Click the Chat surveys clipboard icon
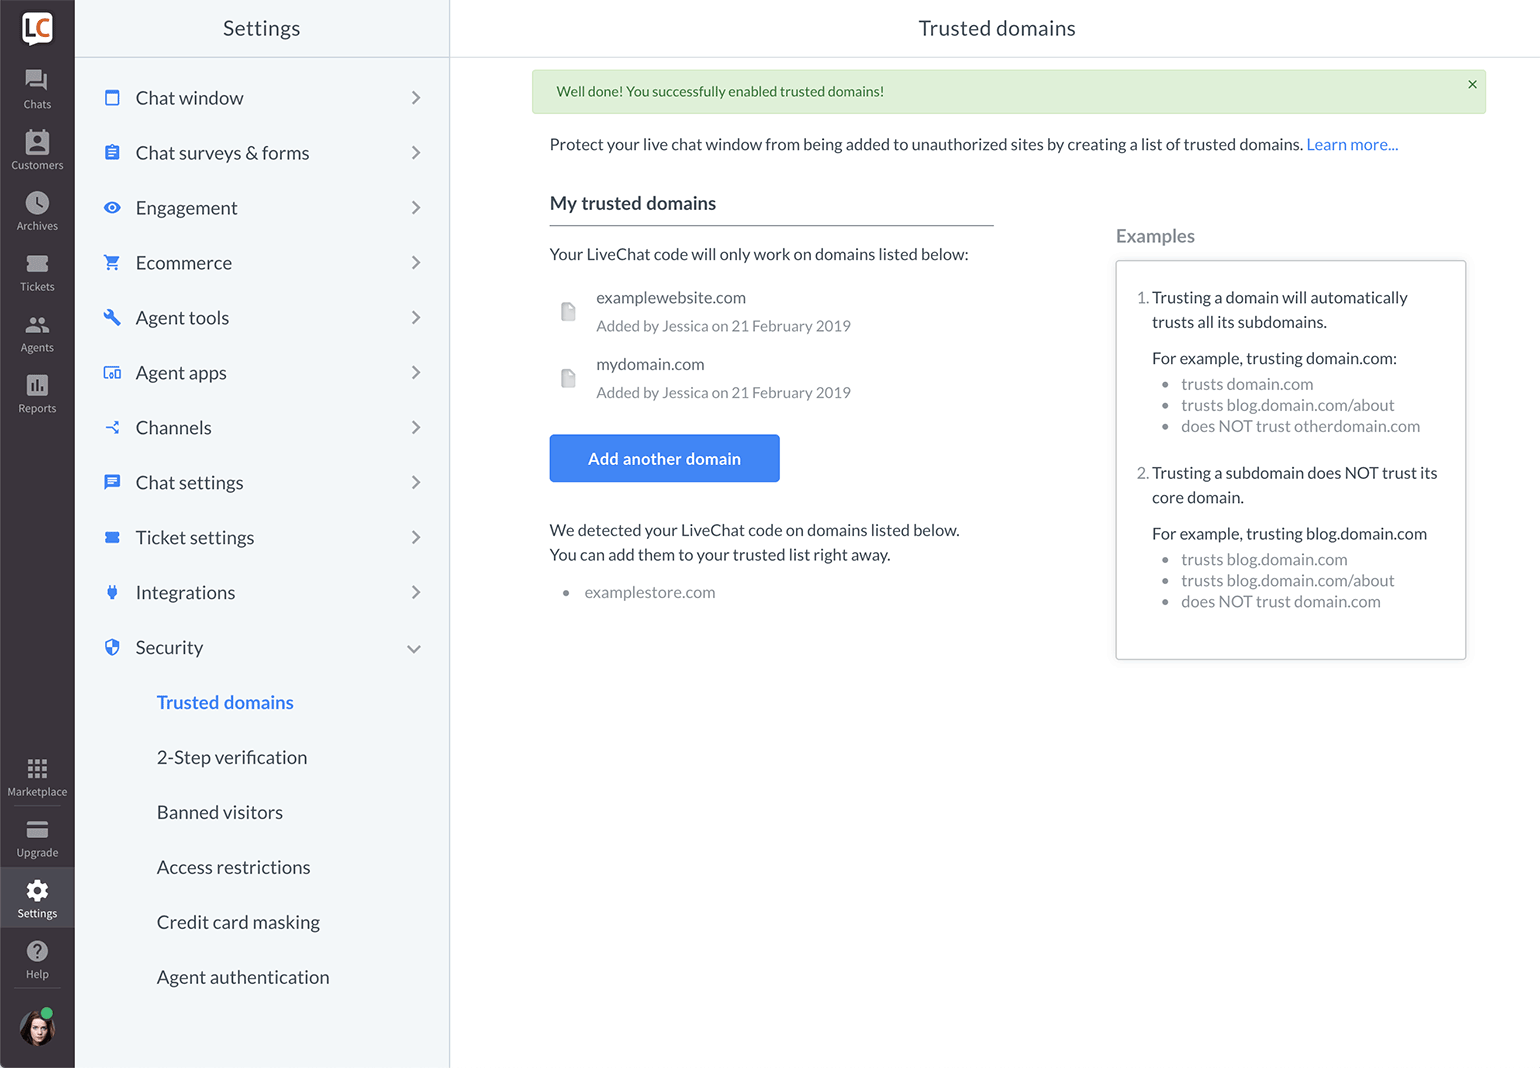1540x1068 pixels. click(x=112, y=153)
